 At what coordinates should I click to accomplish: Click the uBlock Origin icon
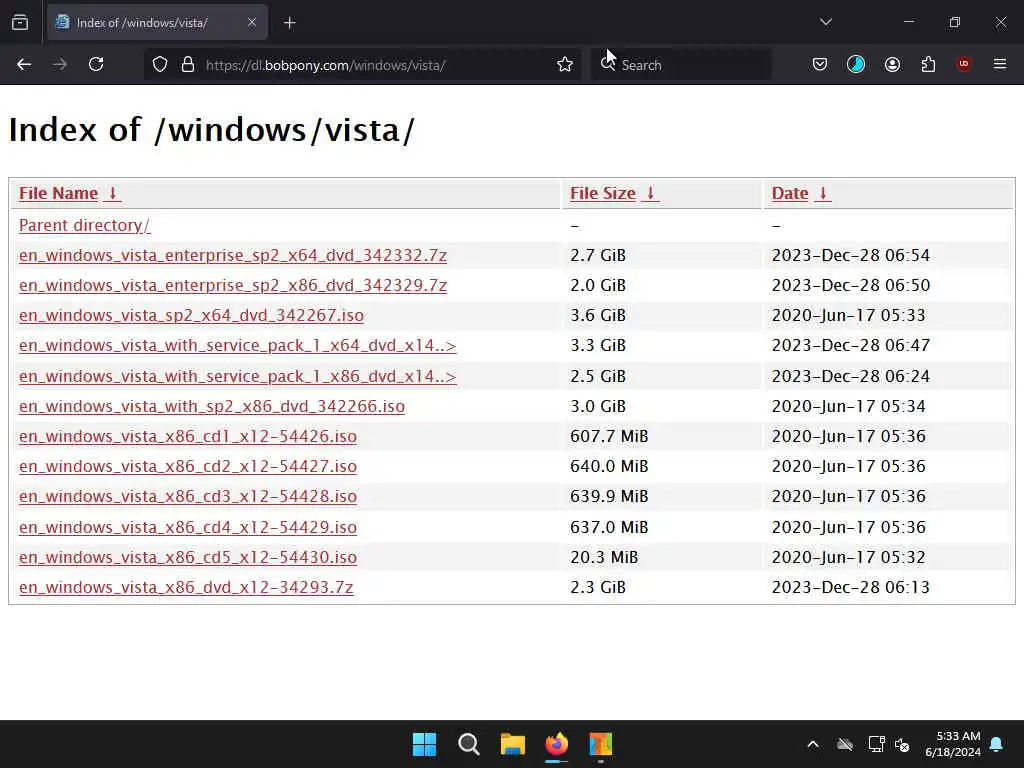963,64
